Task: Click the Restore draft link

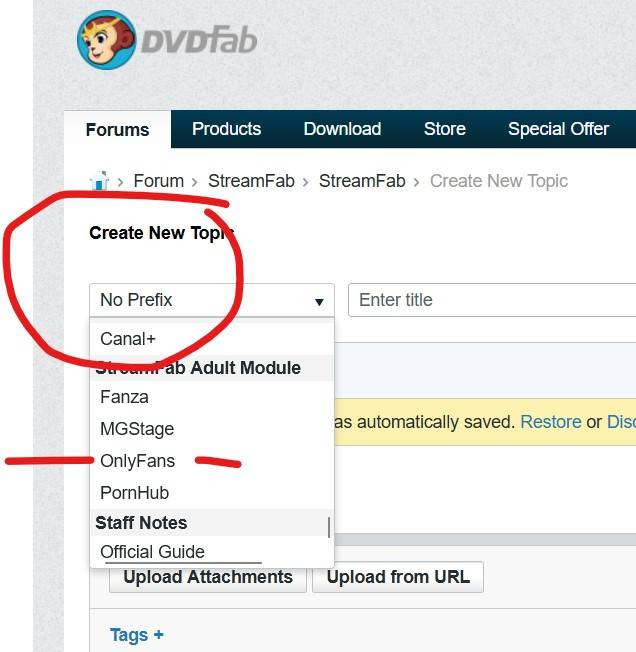Action: [550, 422]
